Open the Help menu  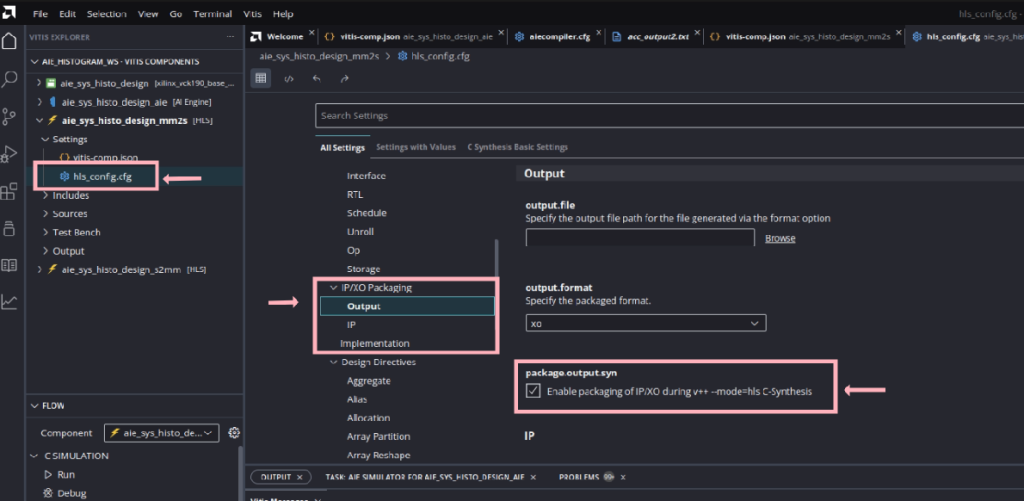pyautogui.click(x=283, y=14)
